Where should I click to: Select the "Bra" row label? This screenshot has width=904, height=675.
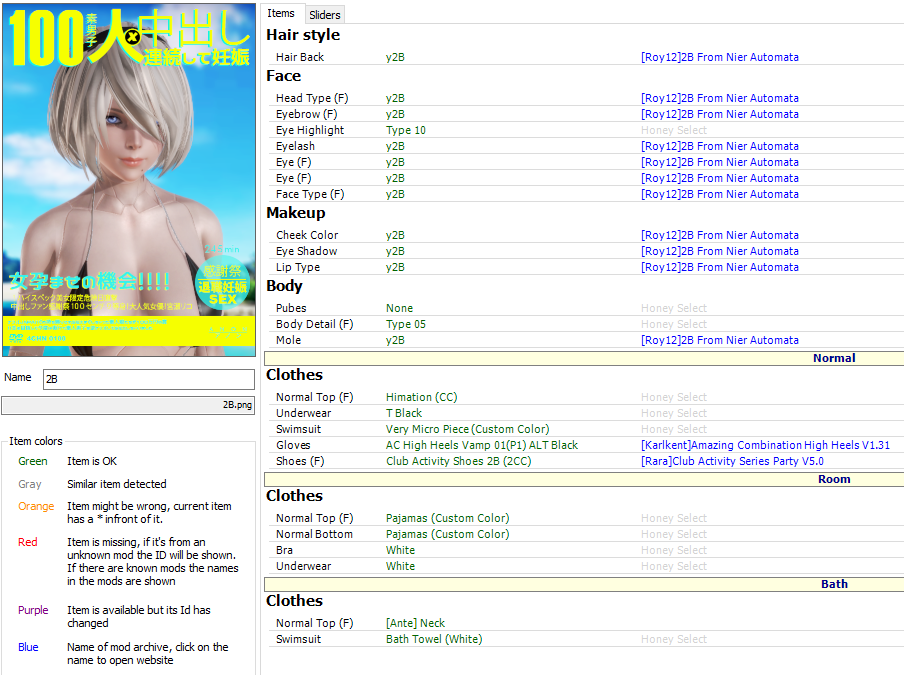coord(284,550)
